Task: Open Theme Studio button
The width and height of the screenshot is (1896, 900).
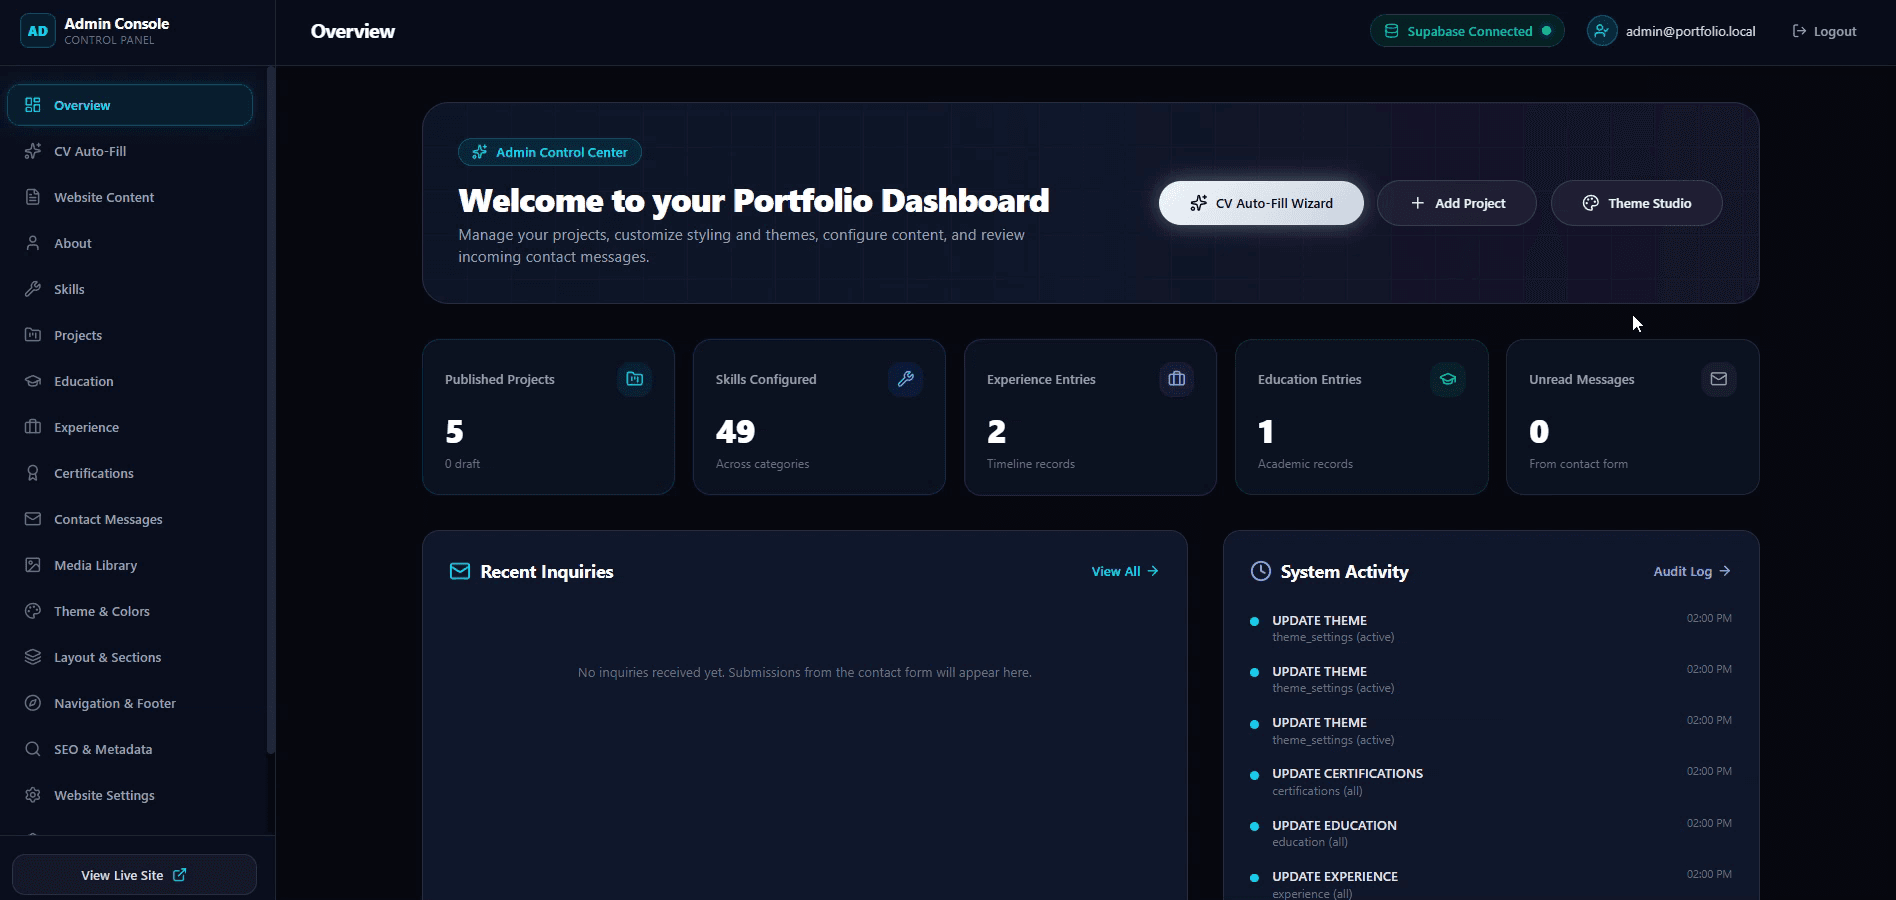Action: pyautogui.click(x=1636, y=203)
